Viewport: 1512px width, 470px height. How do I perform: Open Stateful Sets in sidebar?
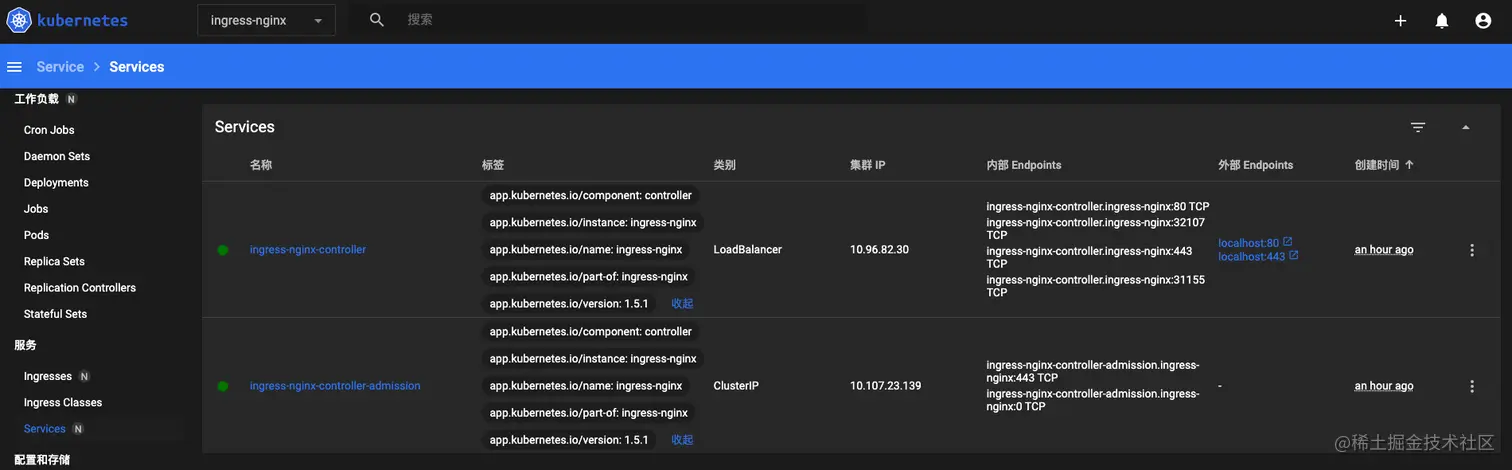tap(55, 314)
